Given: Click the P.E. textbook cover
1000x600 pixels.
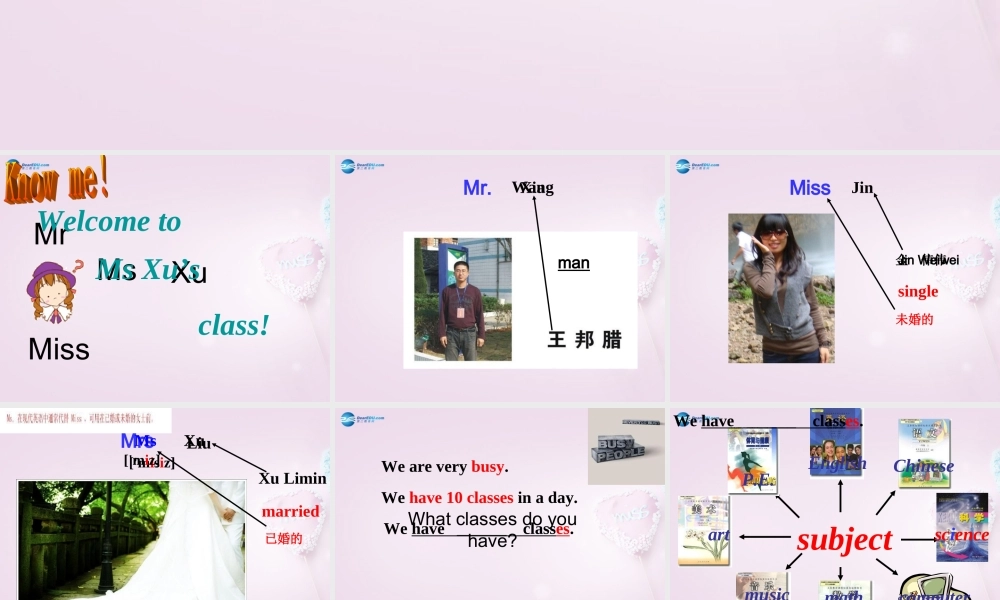Looking at the screenshot, I should pos(752,461).
